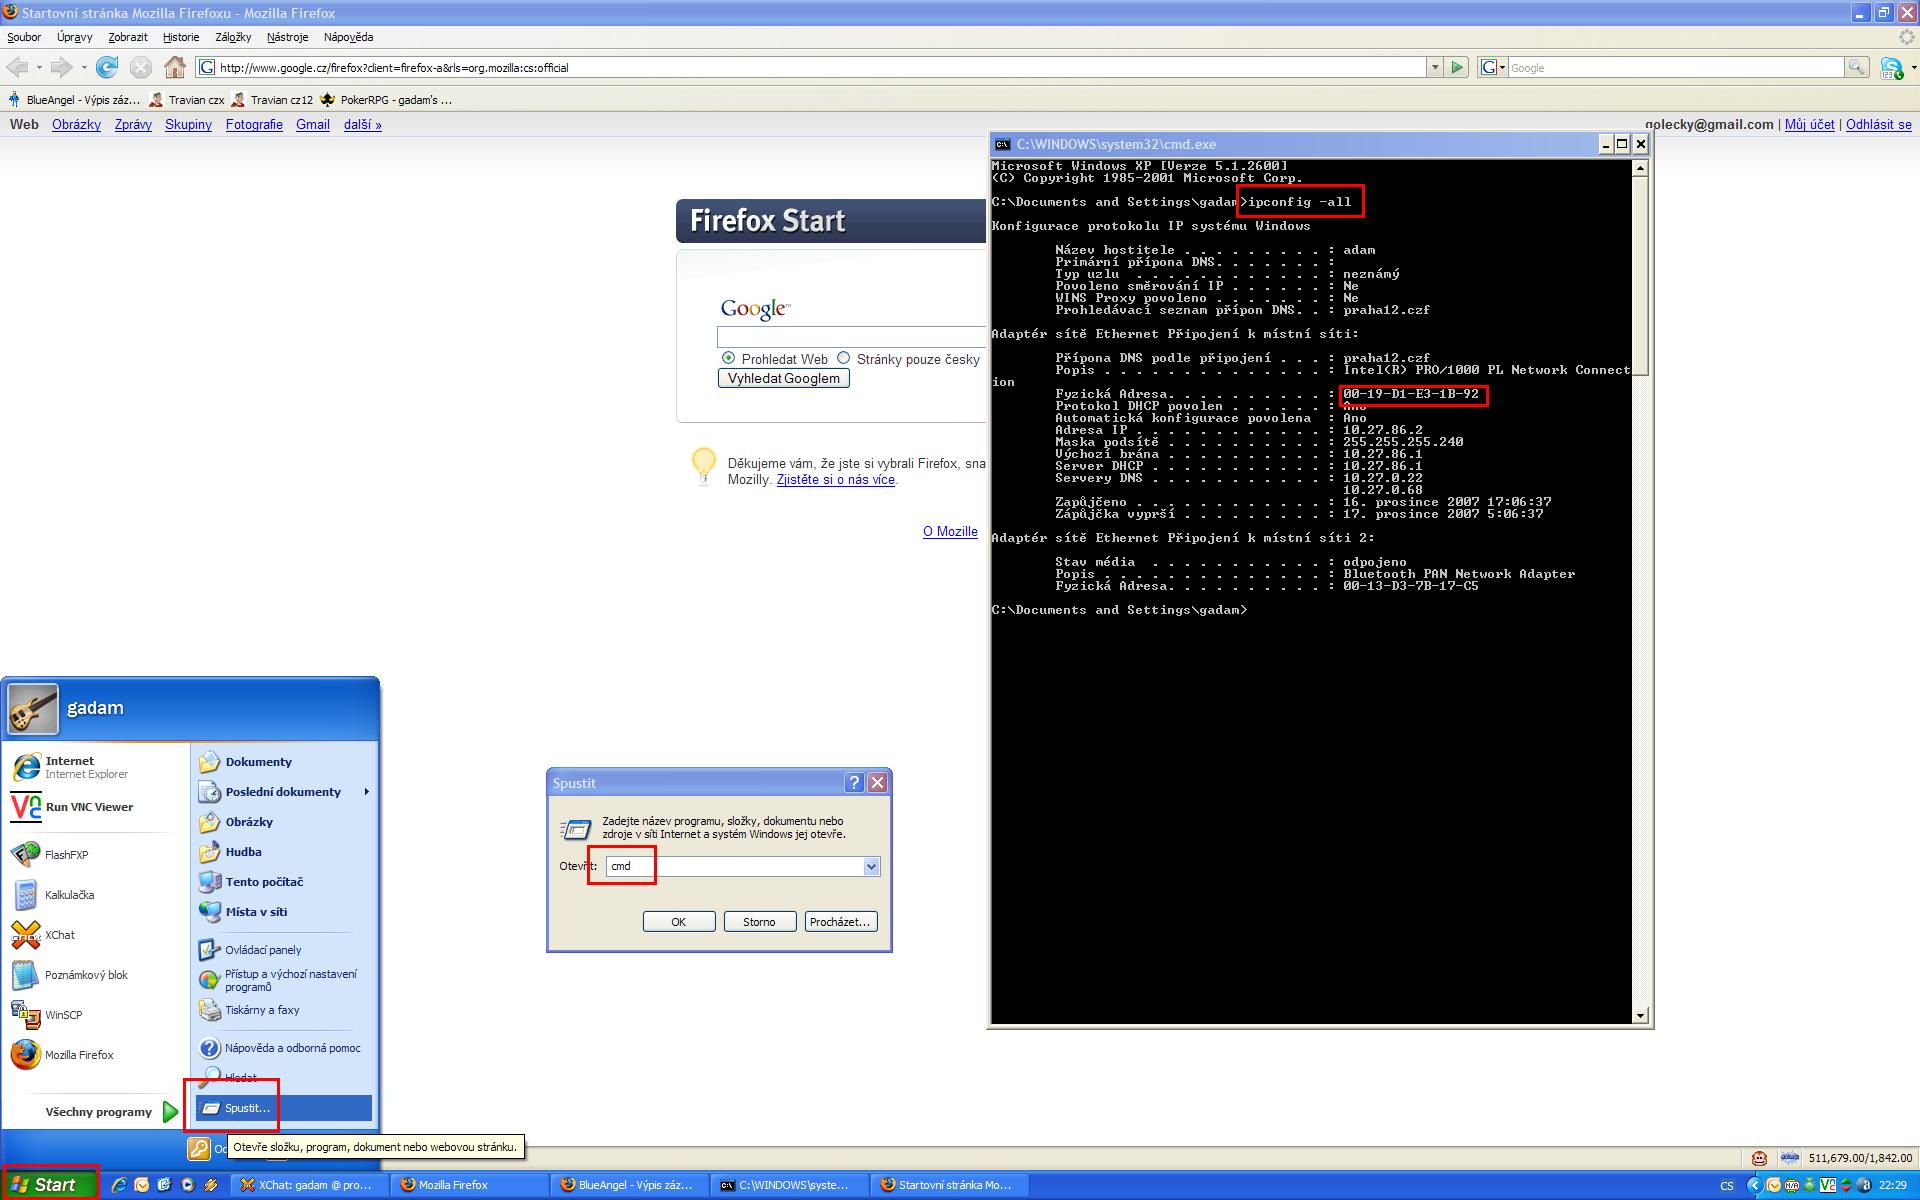Screen dimensions: 1920x1200
Task: Click Procházet... in the Spustit dialog
Action: tap(841, 922)
